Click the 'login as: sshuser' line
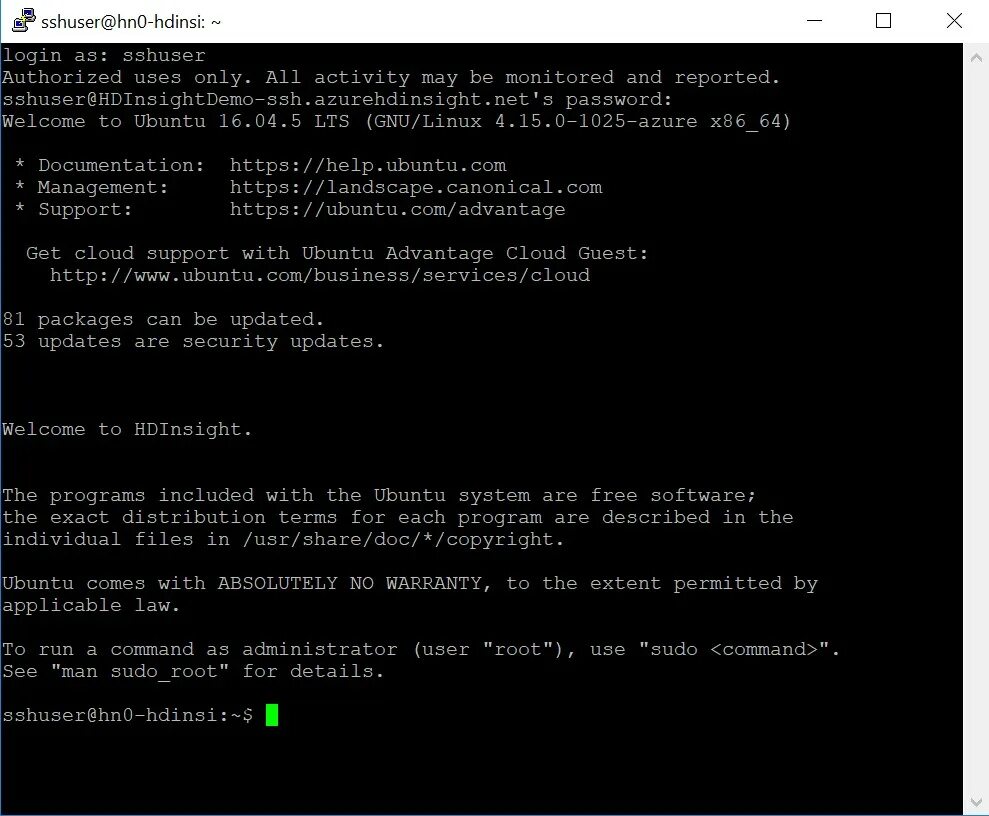This screenshot has height=816, width=989. [x=104, y=55]
